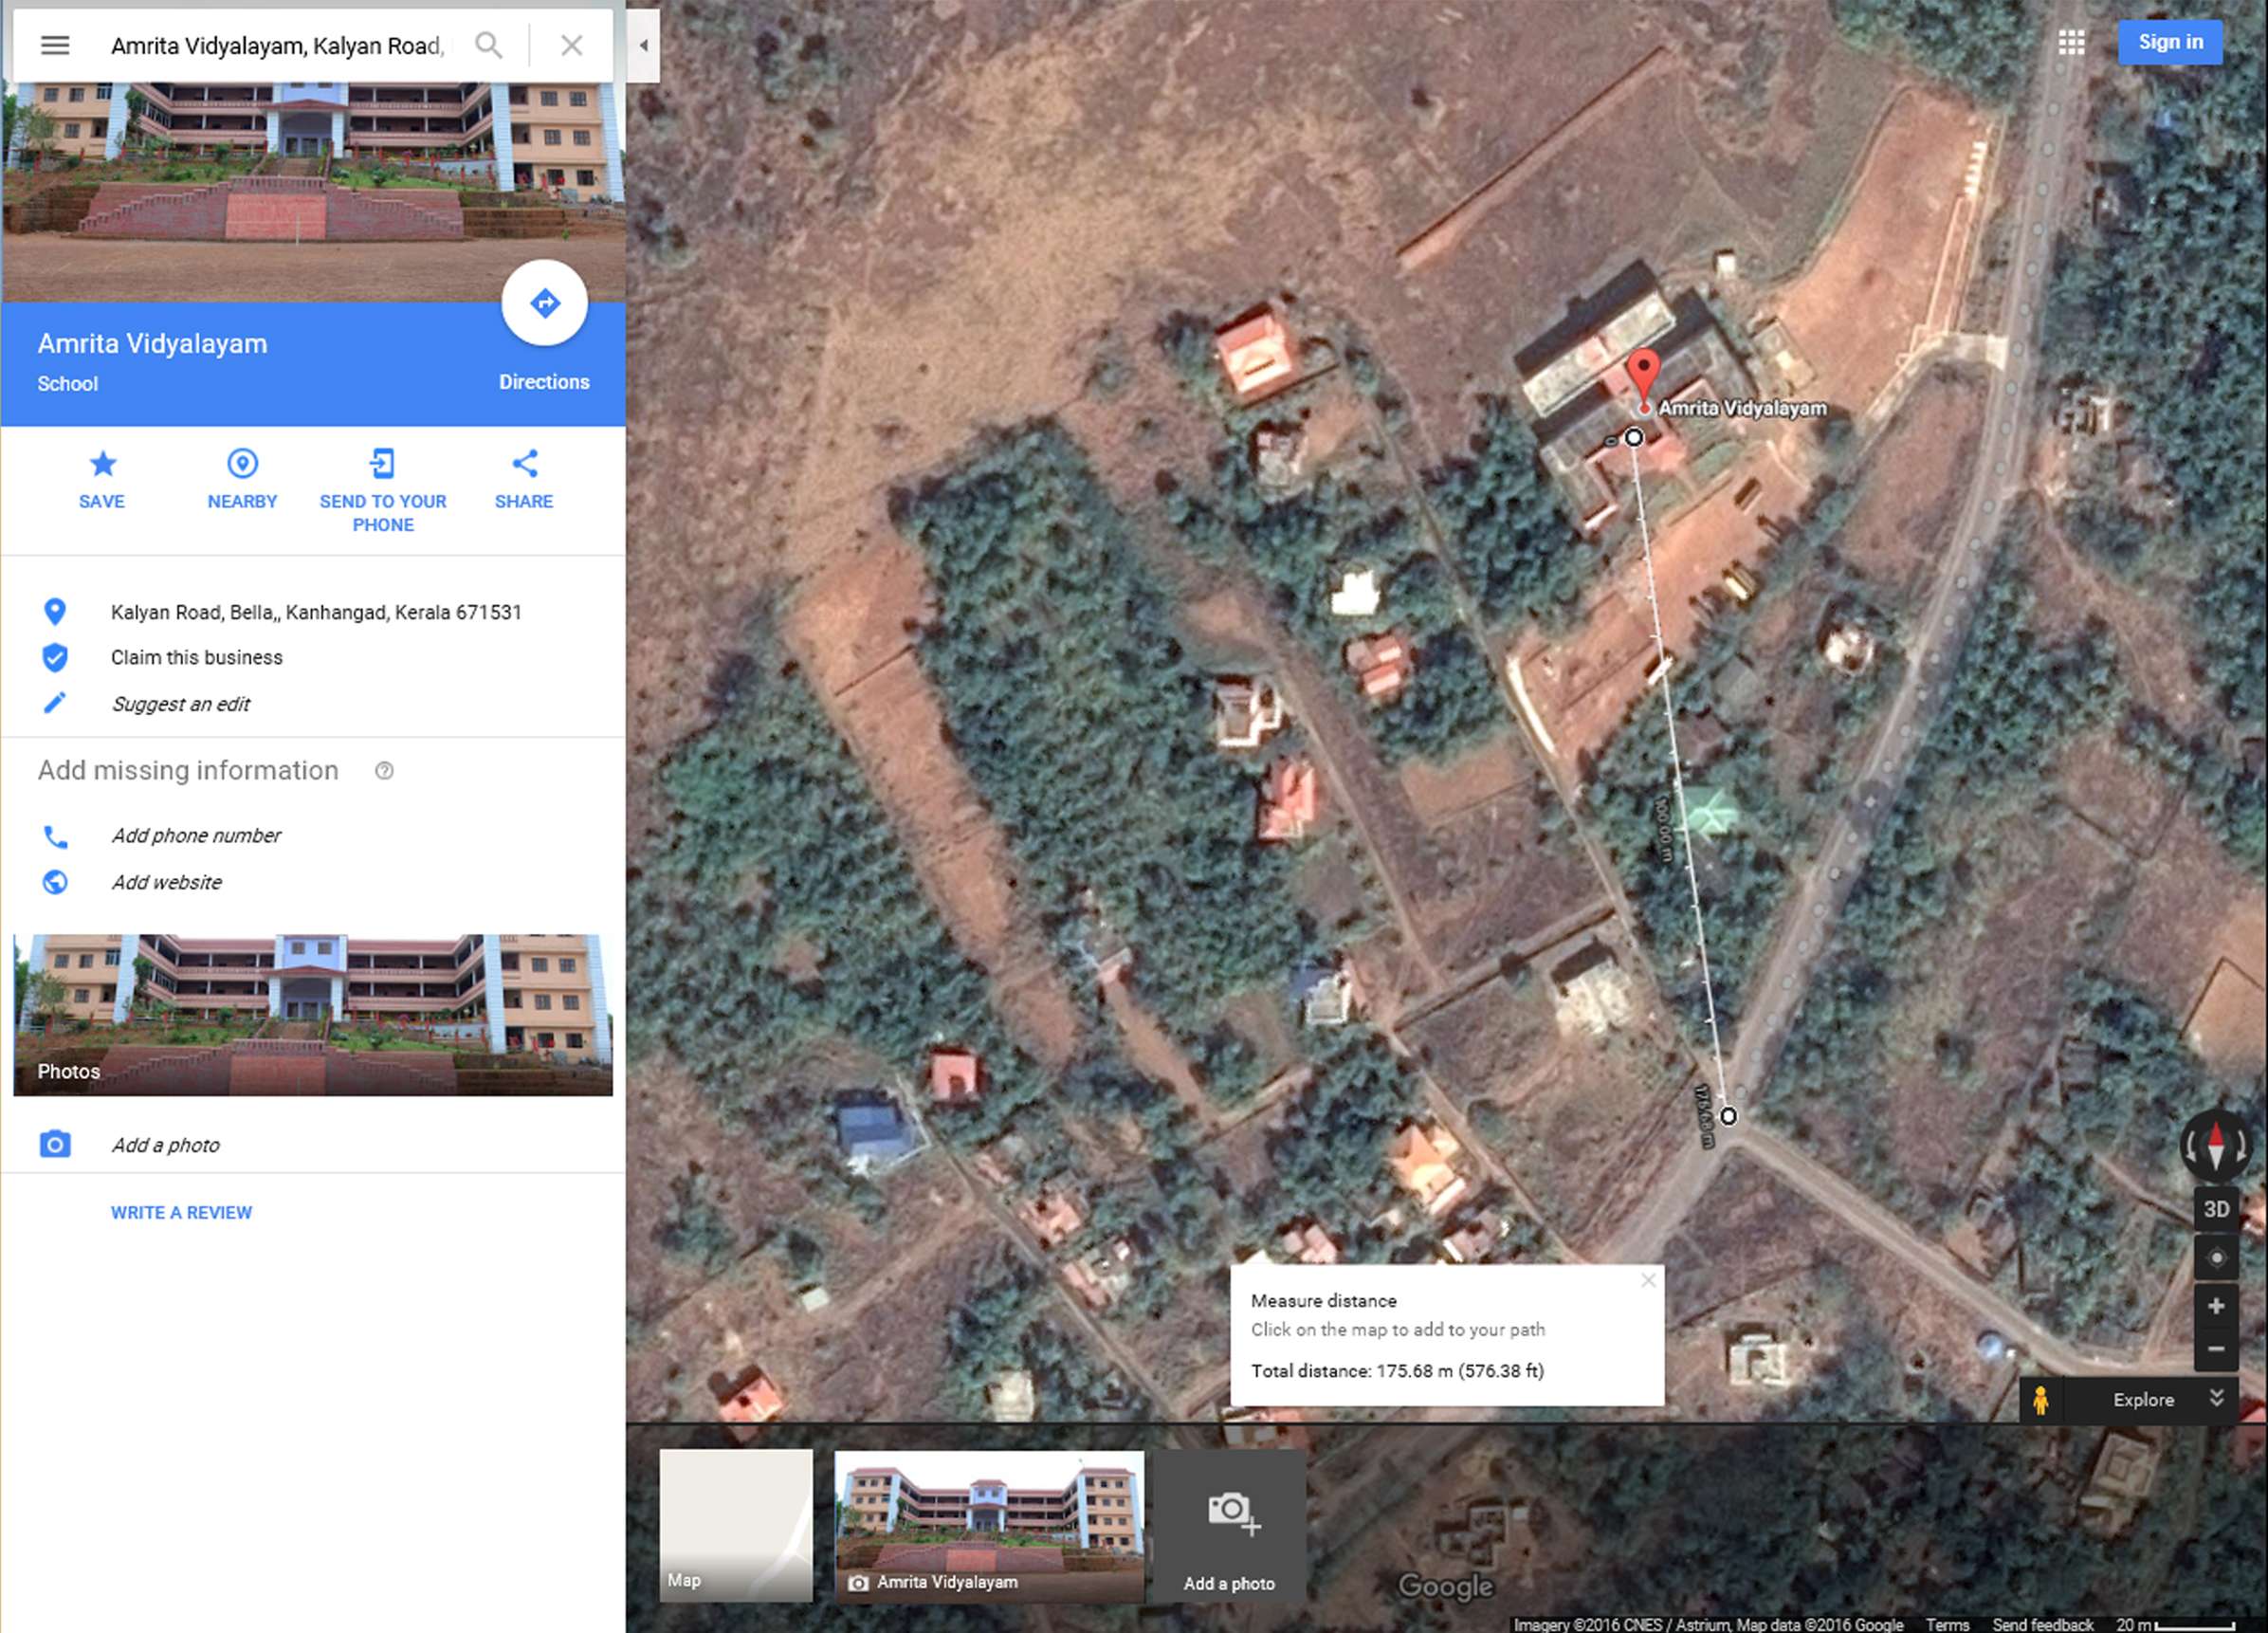Open Amrita Vidyalayam photo in bottom strip

(989, 1526)
